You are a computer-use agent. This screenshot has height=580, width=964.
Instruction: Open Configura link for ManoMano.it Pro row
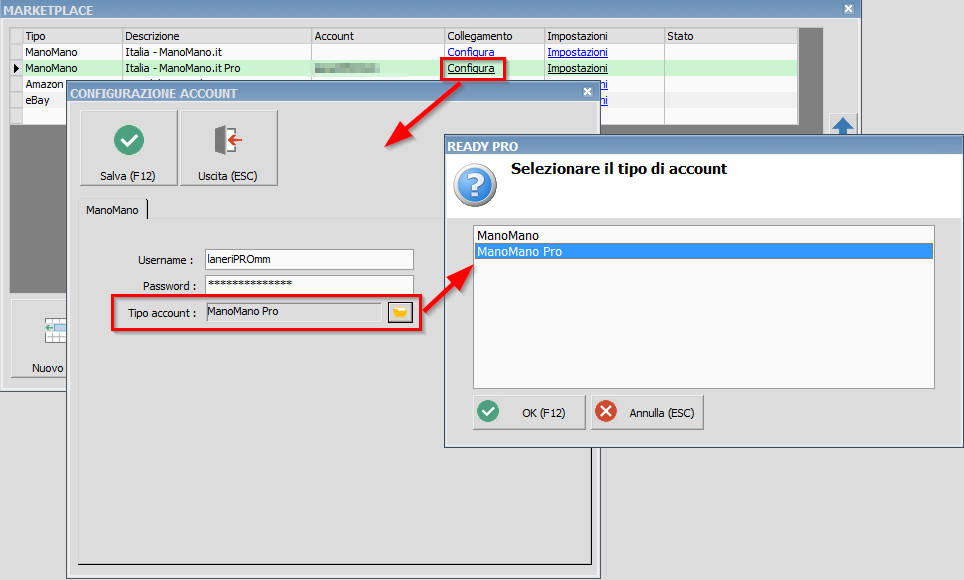[471, 68]
